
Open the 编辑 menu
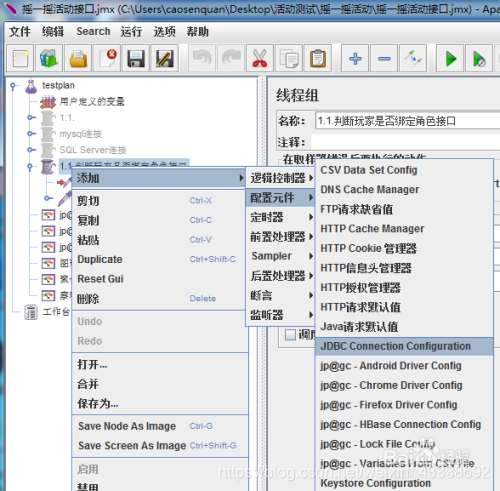coord(53,32)
